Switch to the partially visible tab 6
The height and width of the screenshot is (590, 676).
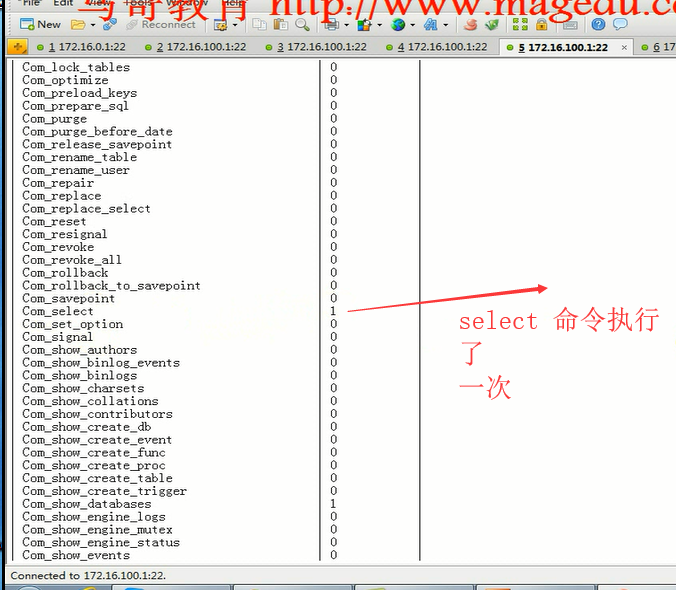657,47
